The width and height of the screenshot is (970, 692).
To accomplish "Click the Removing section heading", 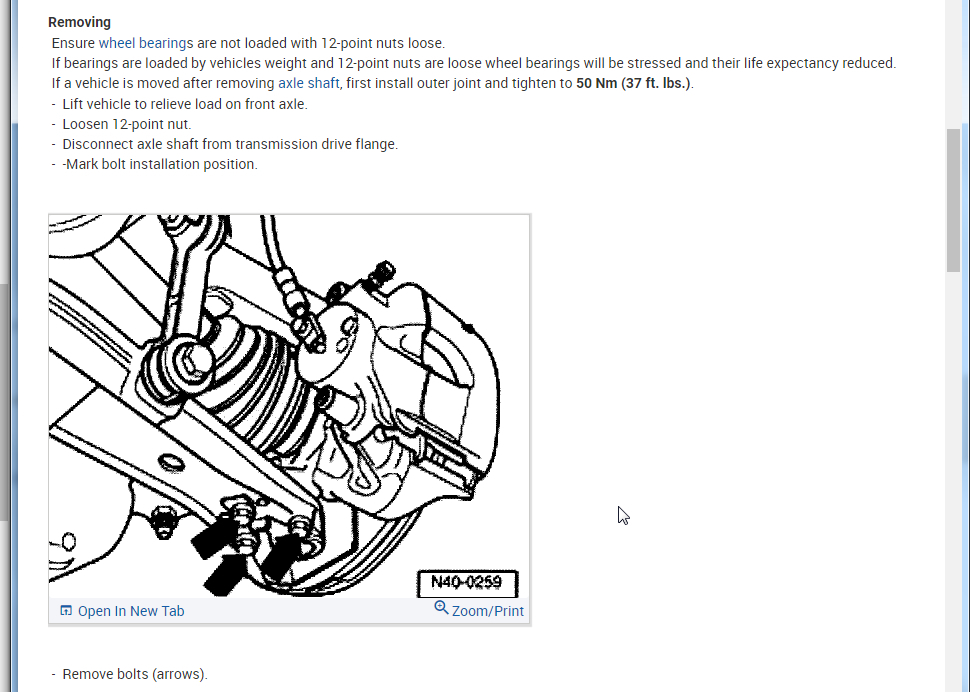I will click(x=80, y=22).
